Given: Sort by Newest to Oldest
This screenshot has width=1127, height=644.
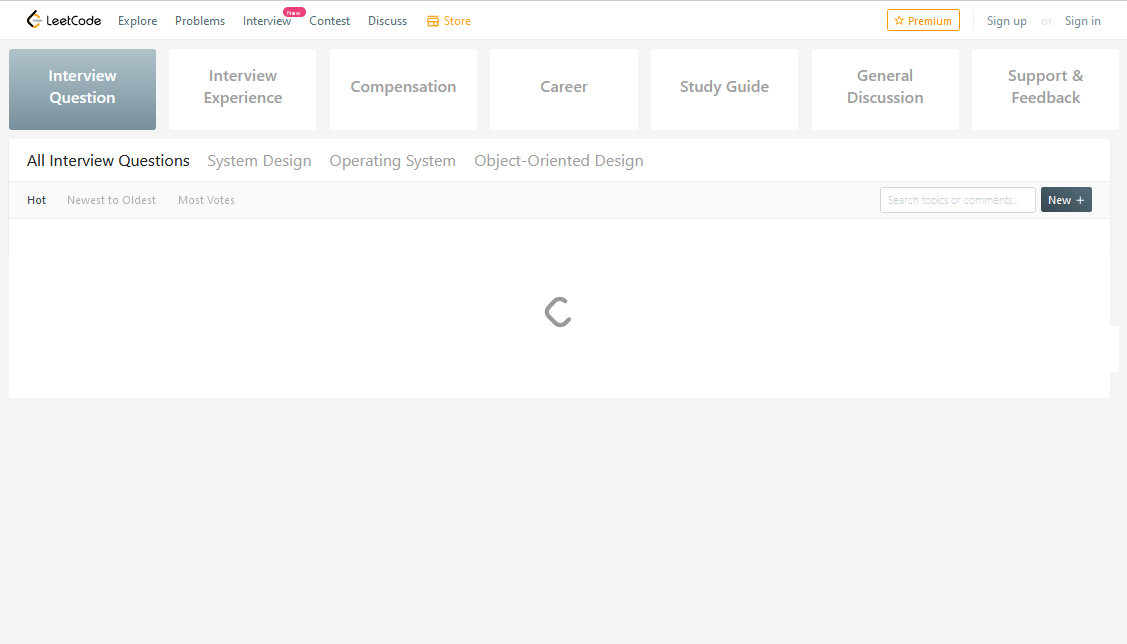Looking at the screenshot, I should [x=111, y=200].
